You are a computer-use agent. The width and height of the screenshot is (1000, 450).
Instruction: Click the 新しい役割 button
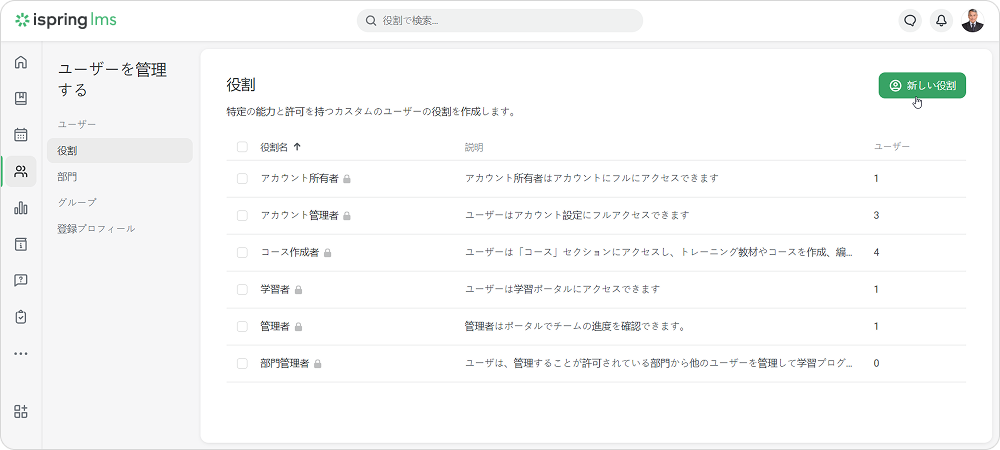[921, 86]
